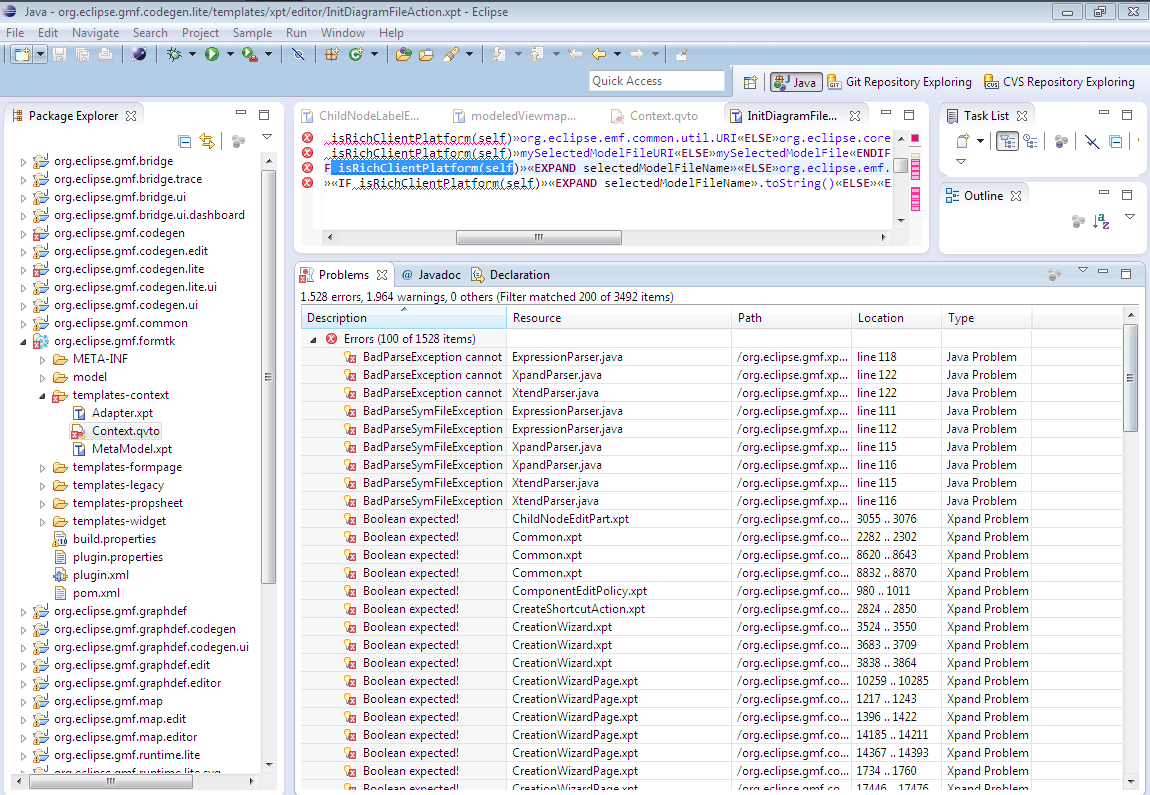Open the Run configurations dropdown arrow
Screen dimensions: 1150x795
(x=230, y=54)
